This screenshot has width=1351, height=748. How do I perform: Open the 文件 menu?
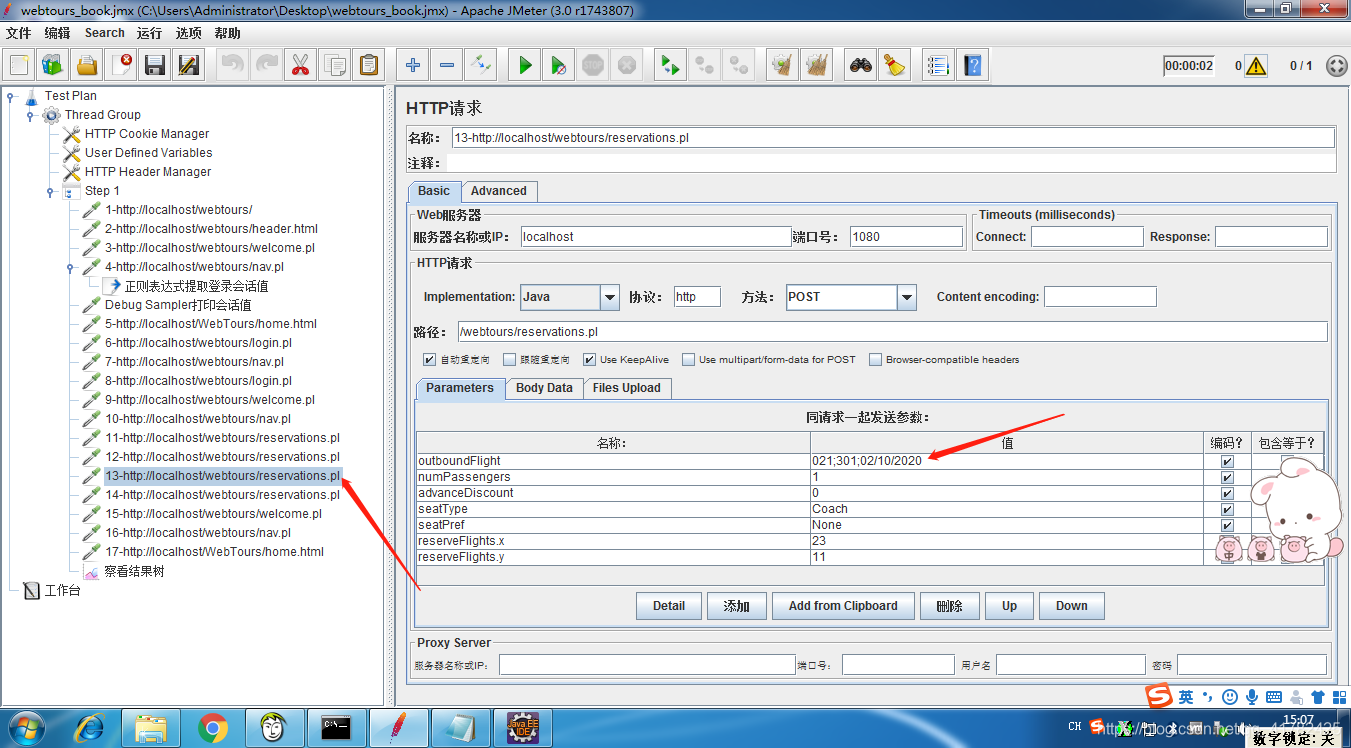pyautogui.click(x=18, y=33)
